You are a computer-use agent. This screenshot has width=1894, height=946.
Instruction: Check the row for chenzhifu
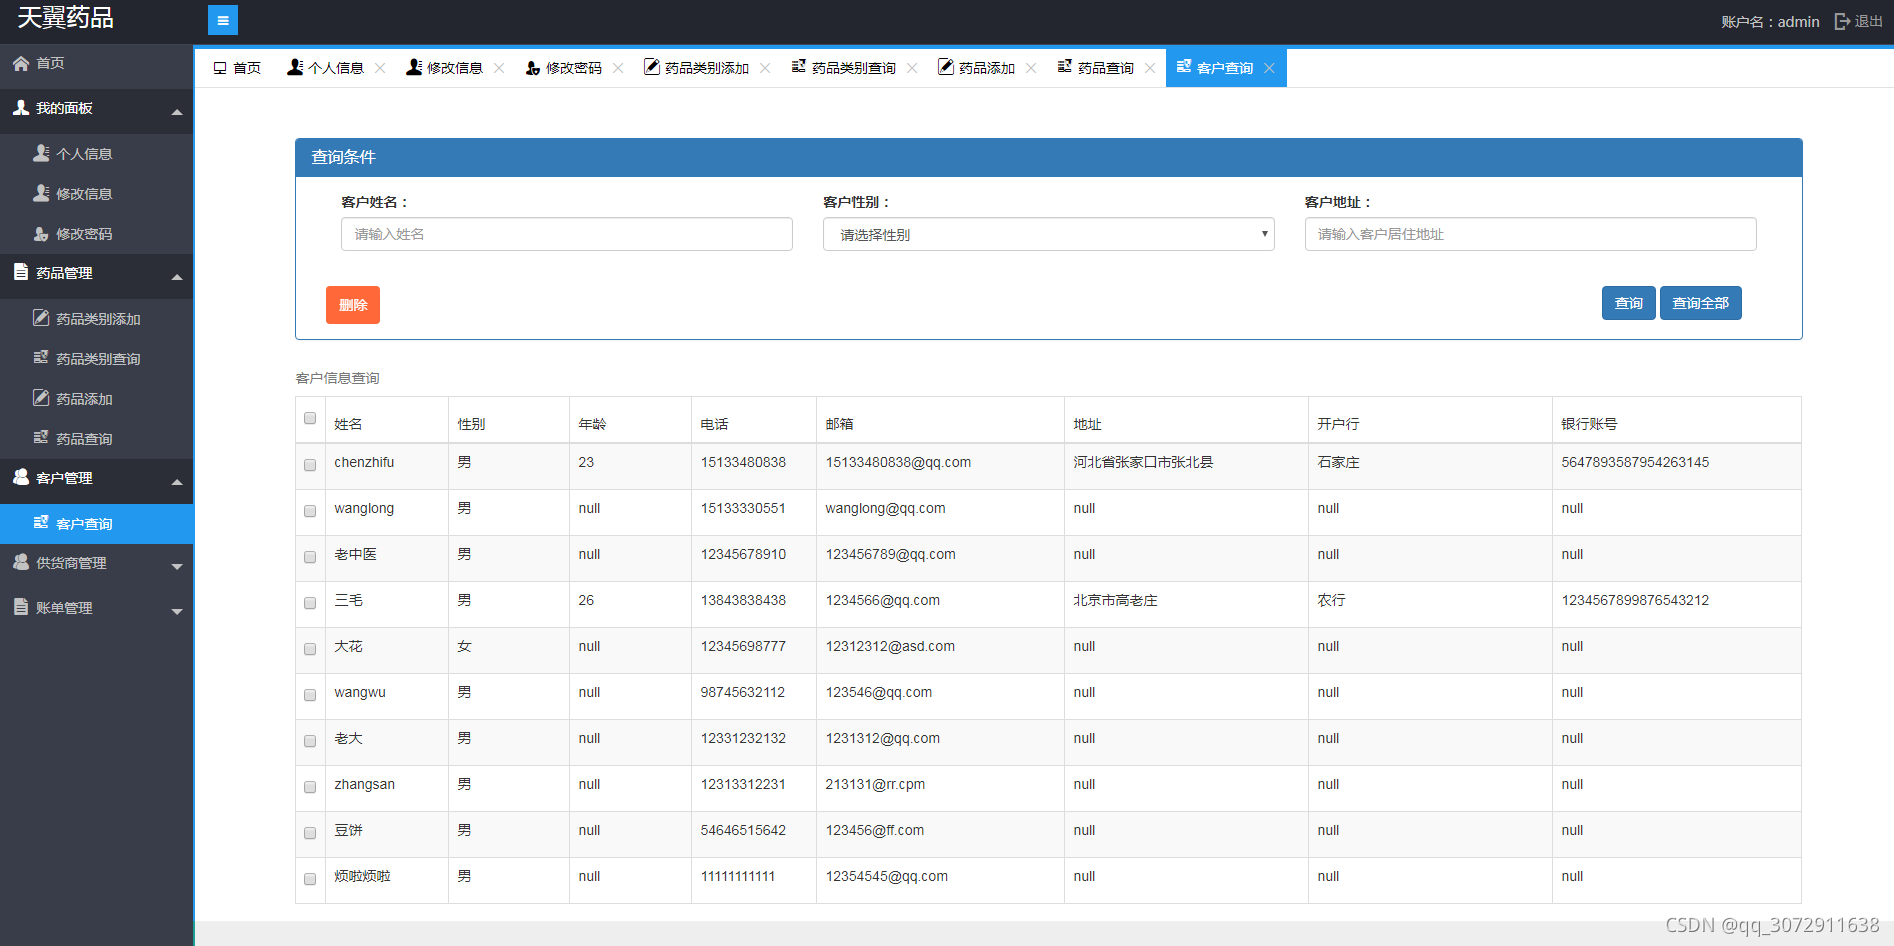click(x=310, y=465)
